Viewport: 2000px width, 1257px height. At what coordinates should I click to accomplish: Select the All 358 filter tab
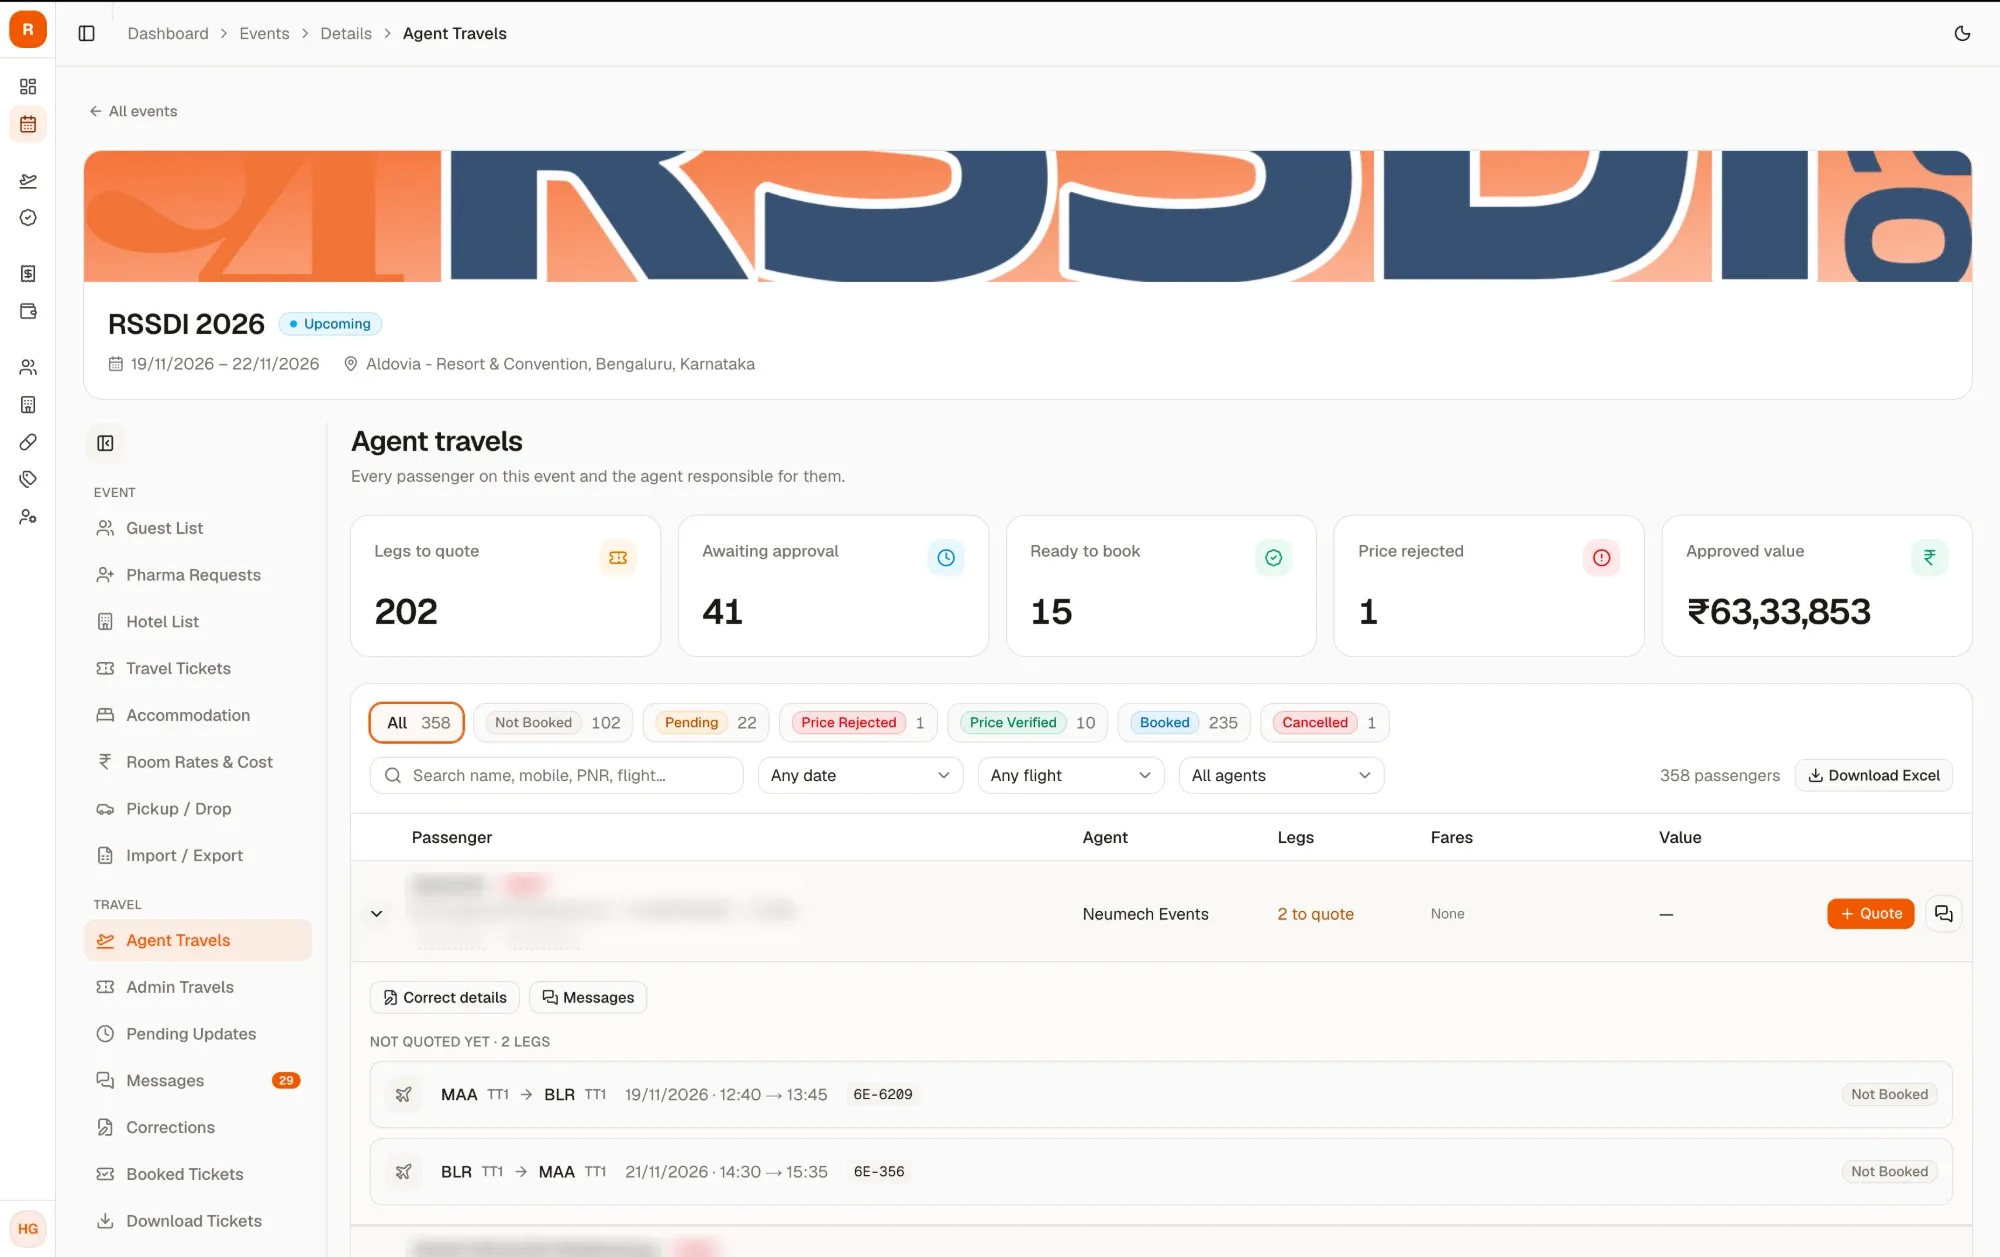pos(417,722)
